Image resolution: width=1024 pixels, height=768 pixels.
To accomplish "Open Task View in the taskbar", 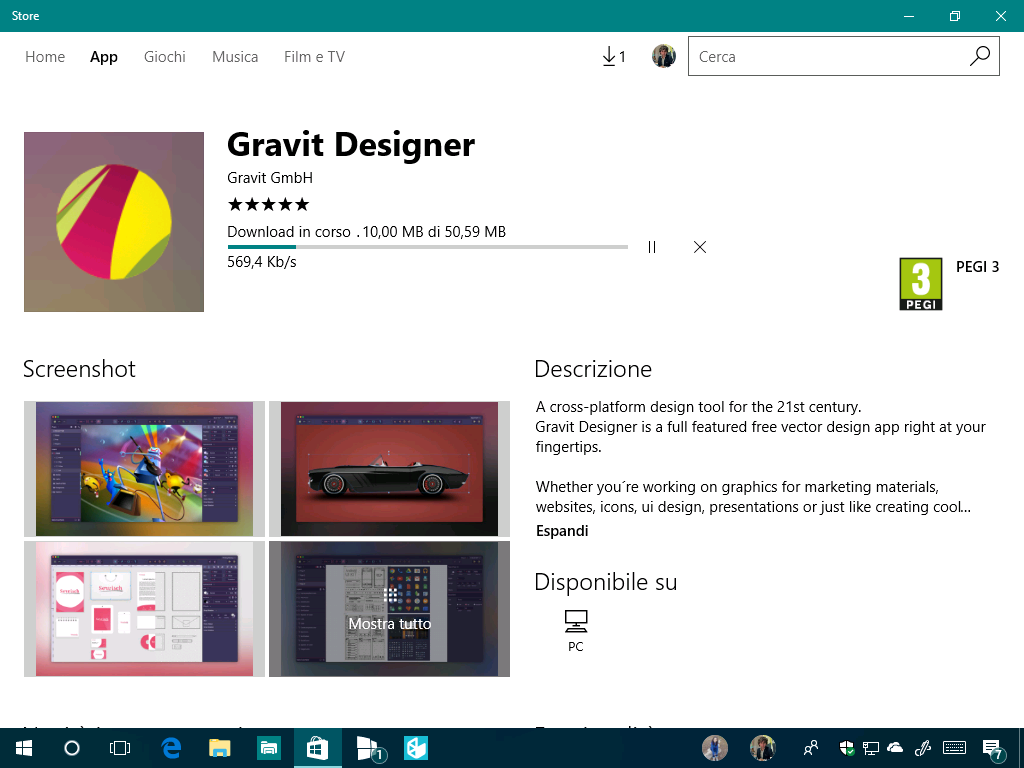I will 120,748.
